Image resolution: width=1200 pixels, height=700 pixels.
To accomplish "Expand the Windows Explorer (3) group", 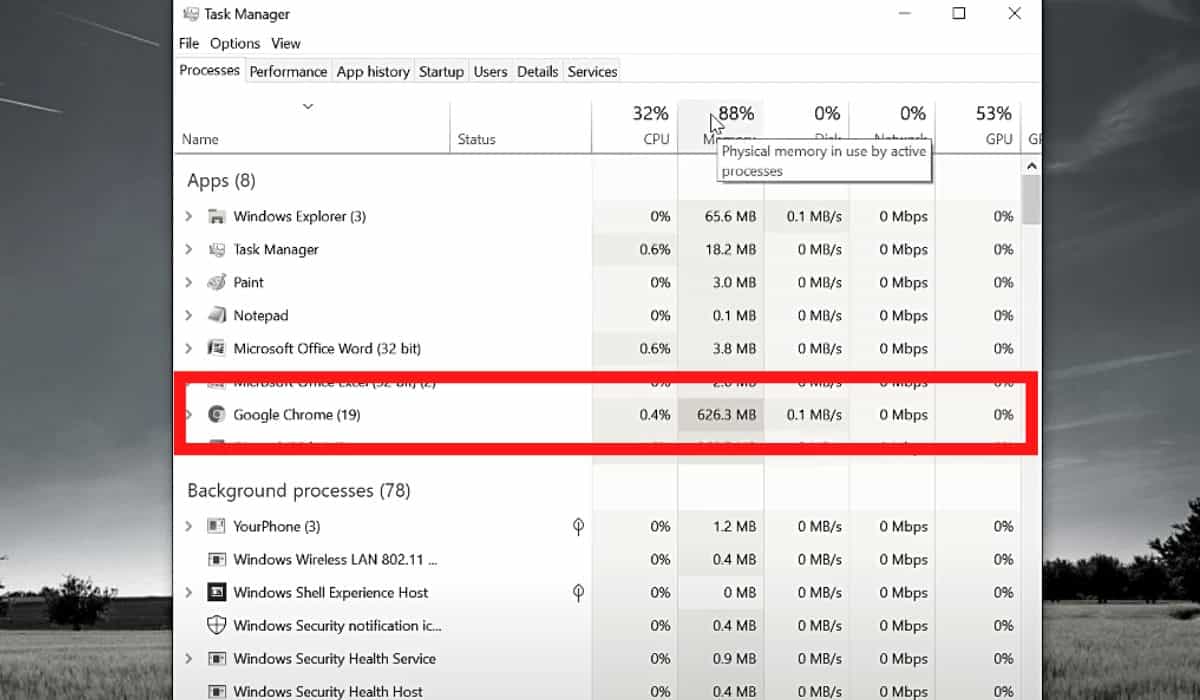I will pos(189,216).
